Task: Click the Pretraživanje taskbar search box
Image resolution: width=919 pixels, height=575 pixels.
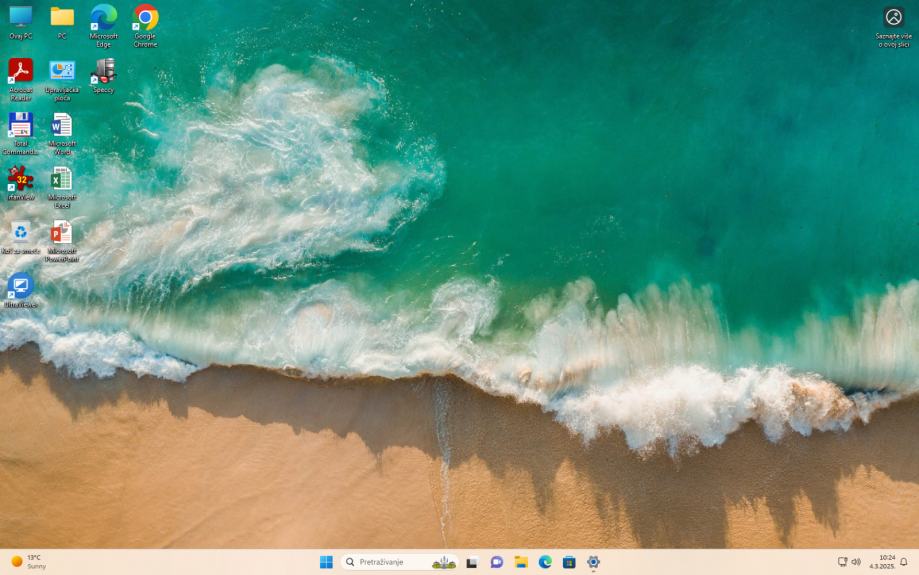Action: [x=400, y=562]
